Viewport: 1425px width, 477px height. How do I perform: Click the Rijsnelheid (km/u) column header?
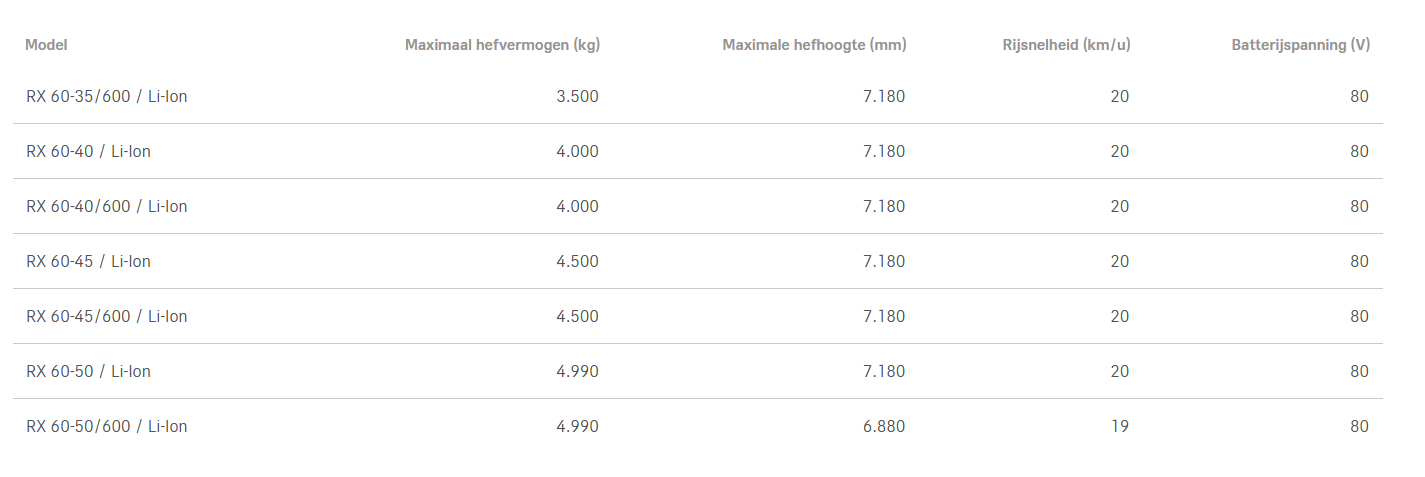pyautogui.click(x=1066, y=45)
